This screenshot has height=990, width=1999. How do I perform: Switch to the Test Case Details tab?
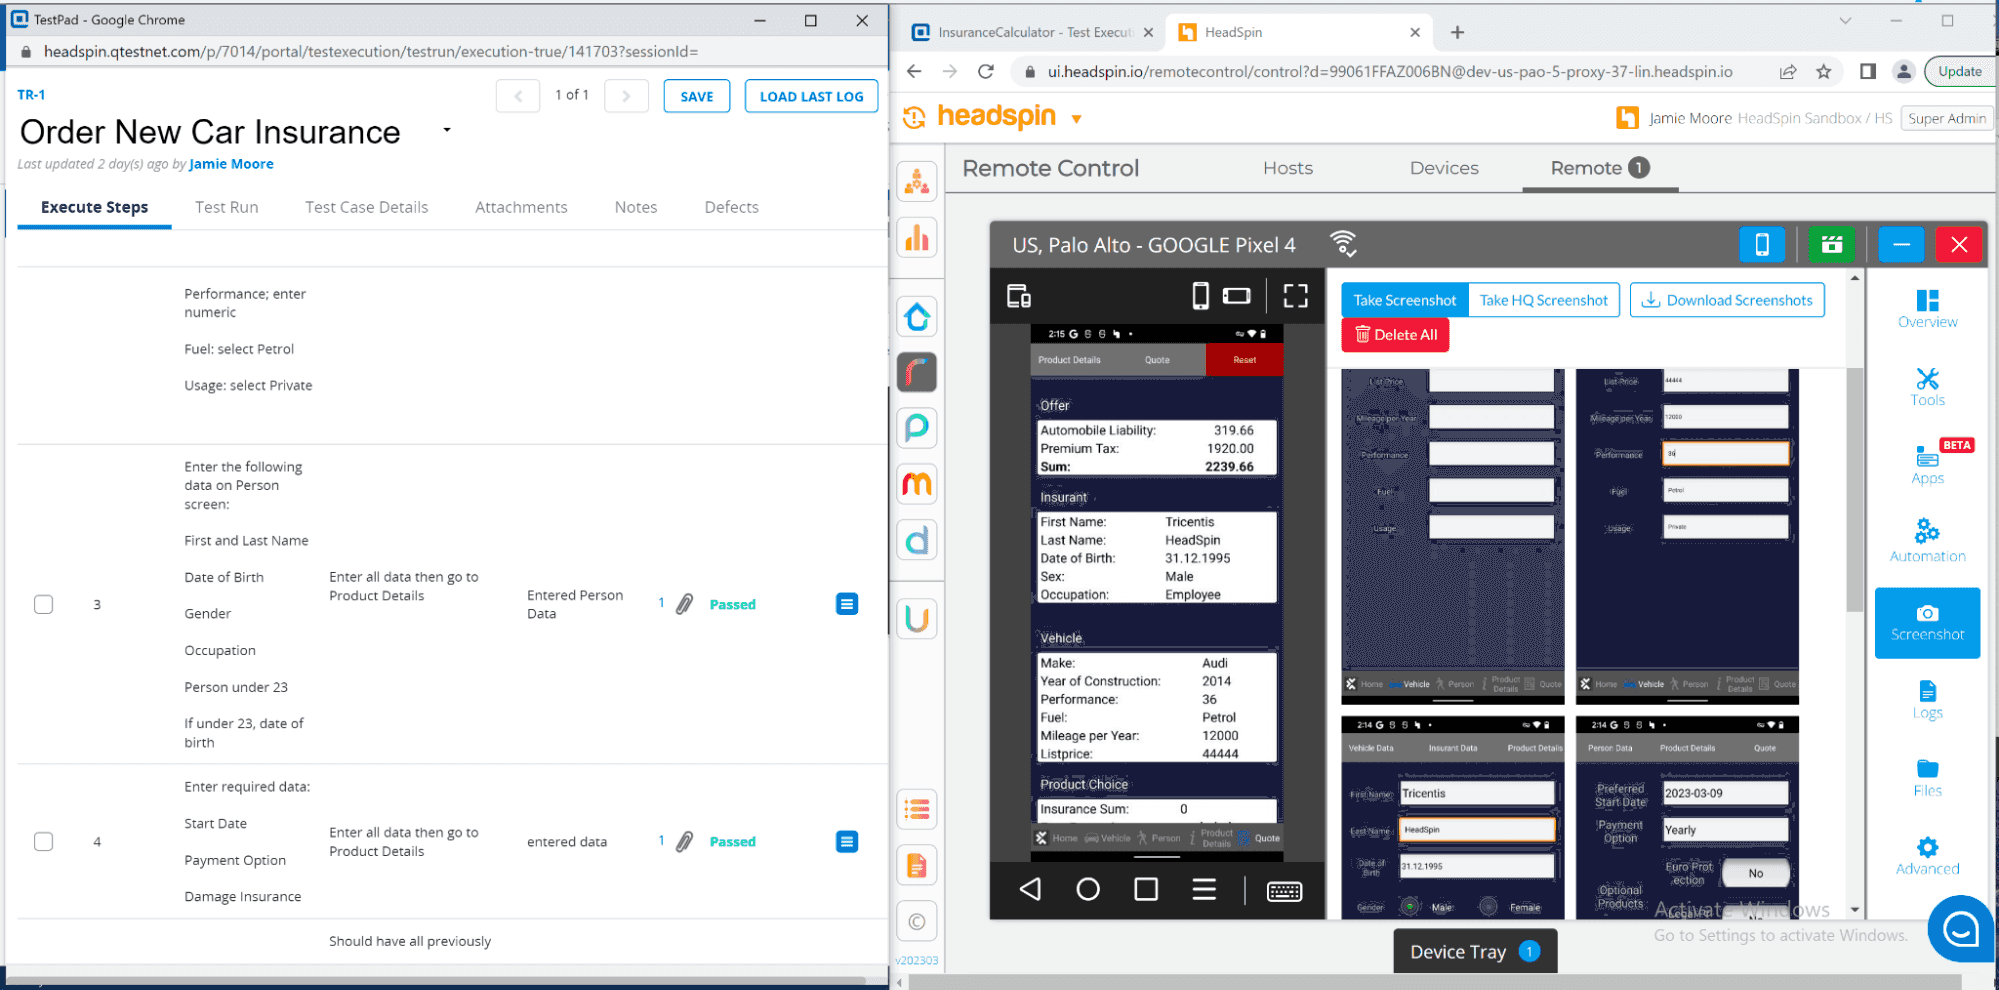(366, 207)
